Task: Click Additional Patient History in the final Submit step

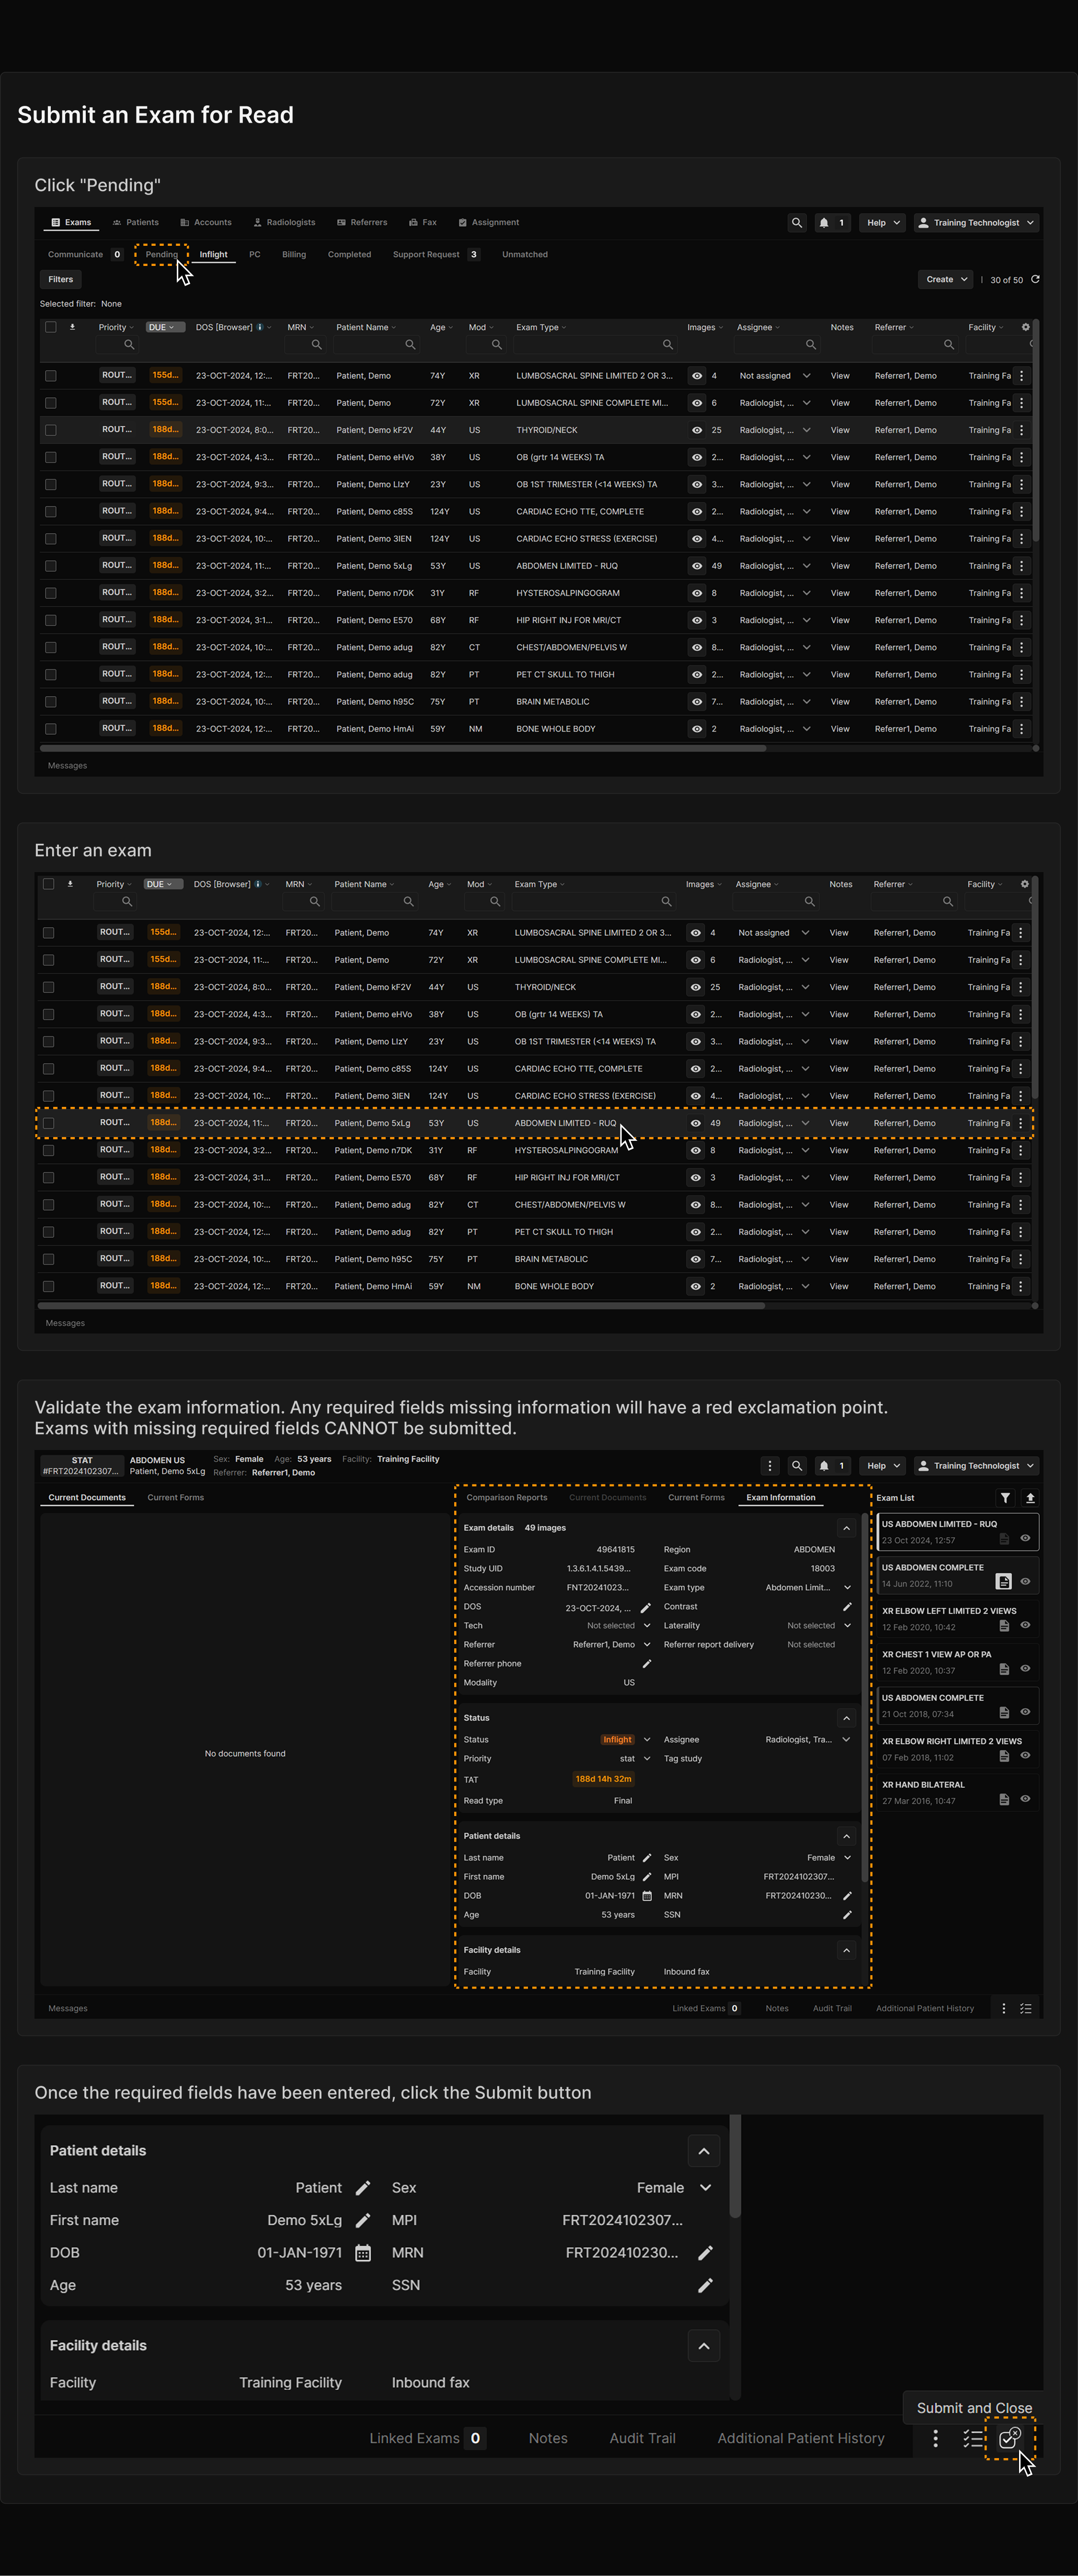Action: 801,2439
